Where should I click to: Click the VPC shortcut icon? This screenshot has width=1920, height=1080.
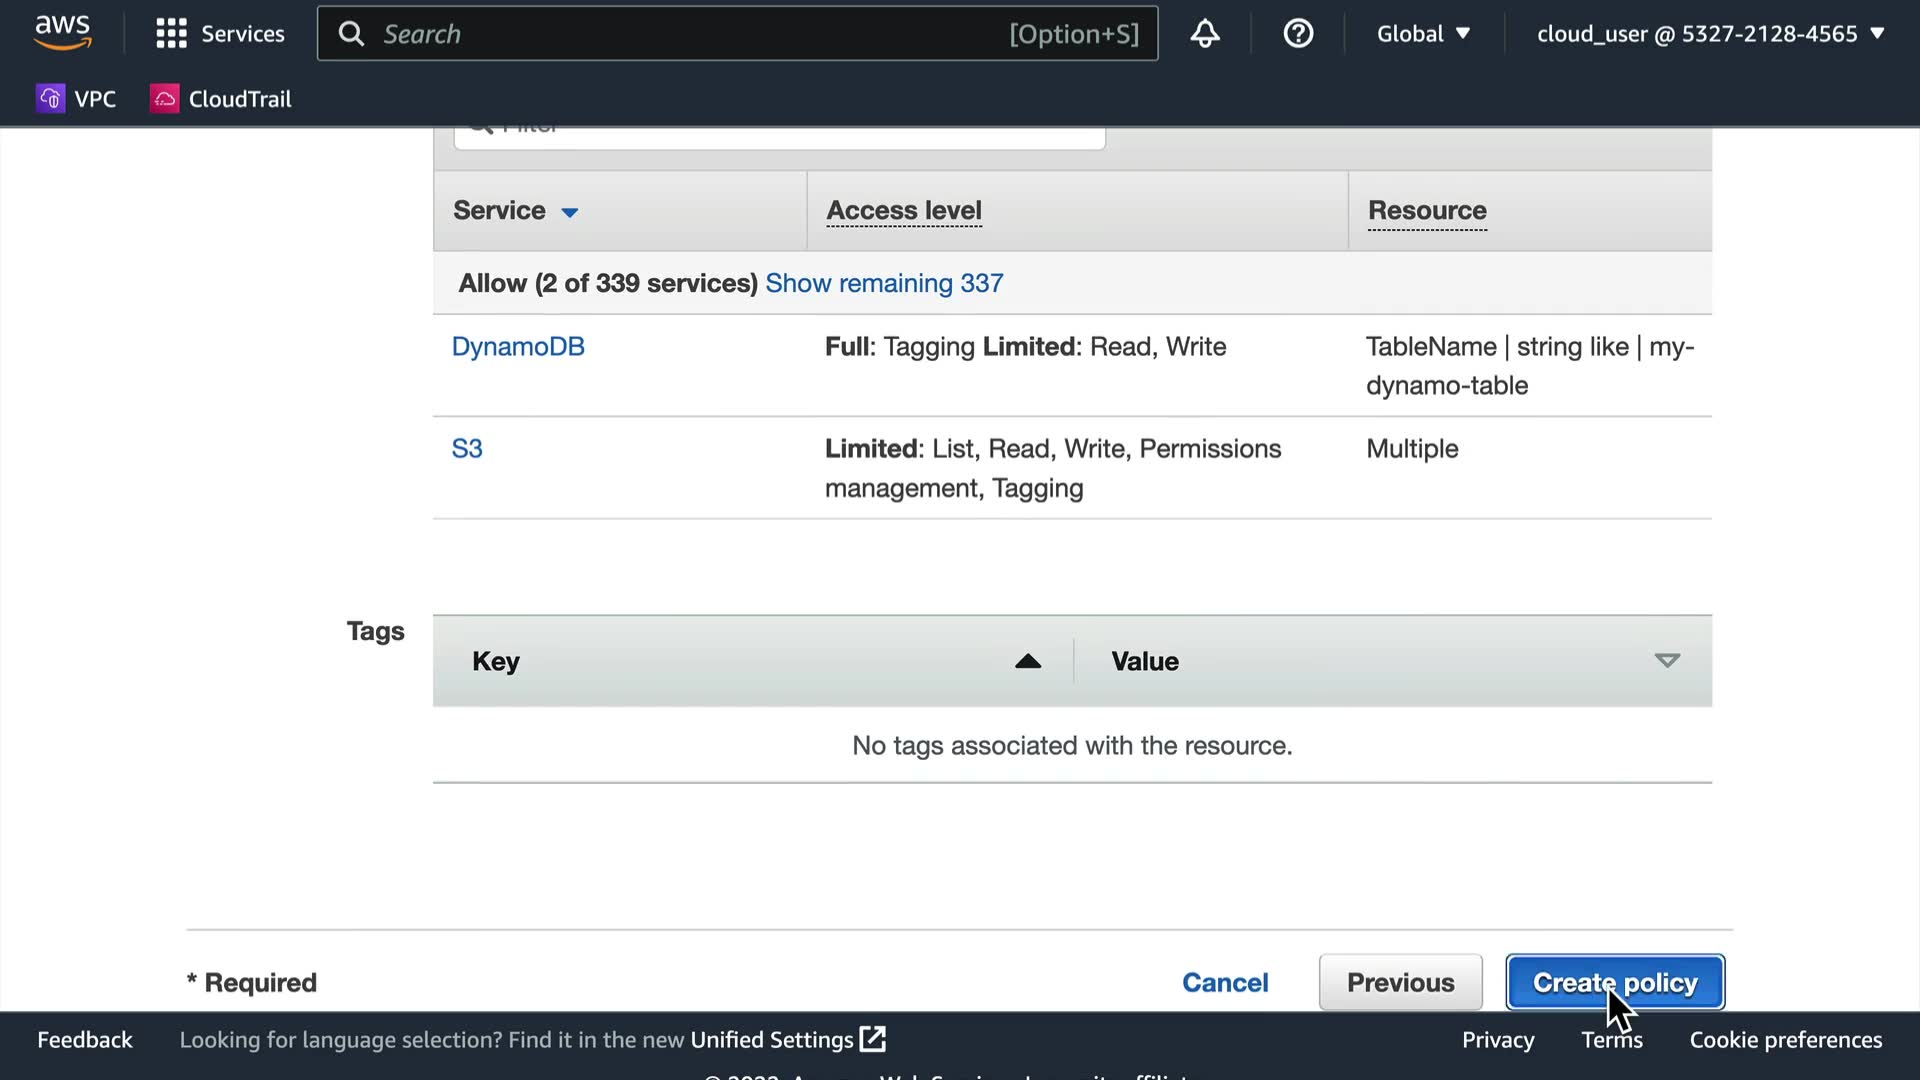click(x=50, y=98)
